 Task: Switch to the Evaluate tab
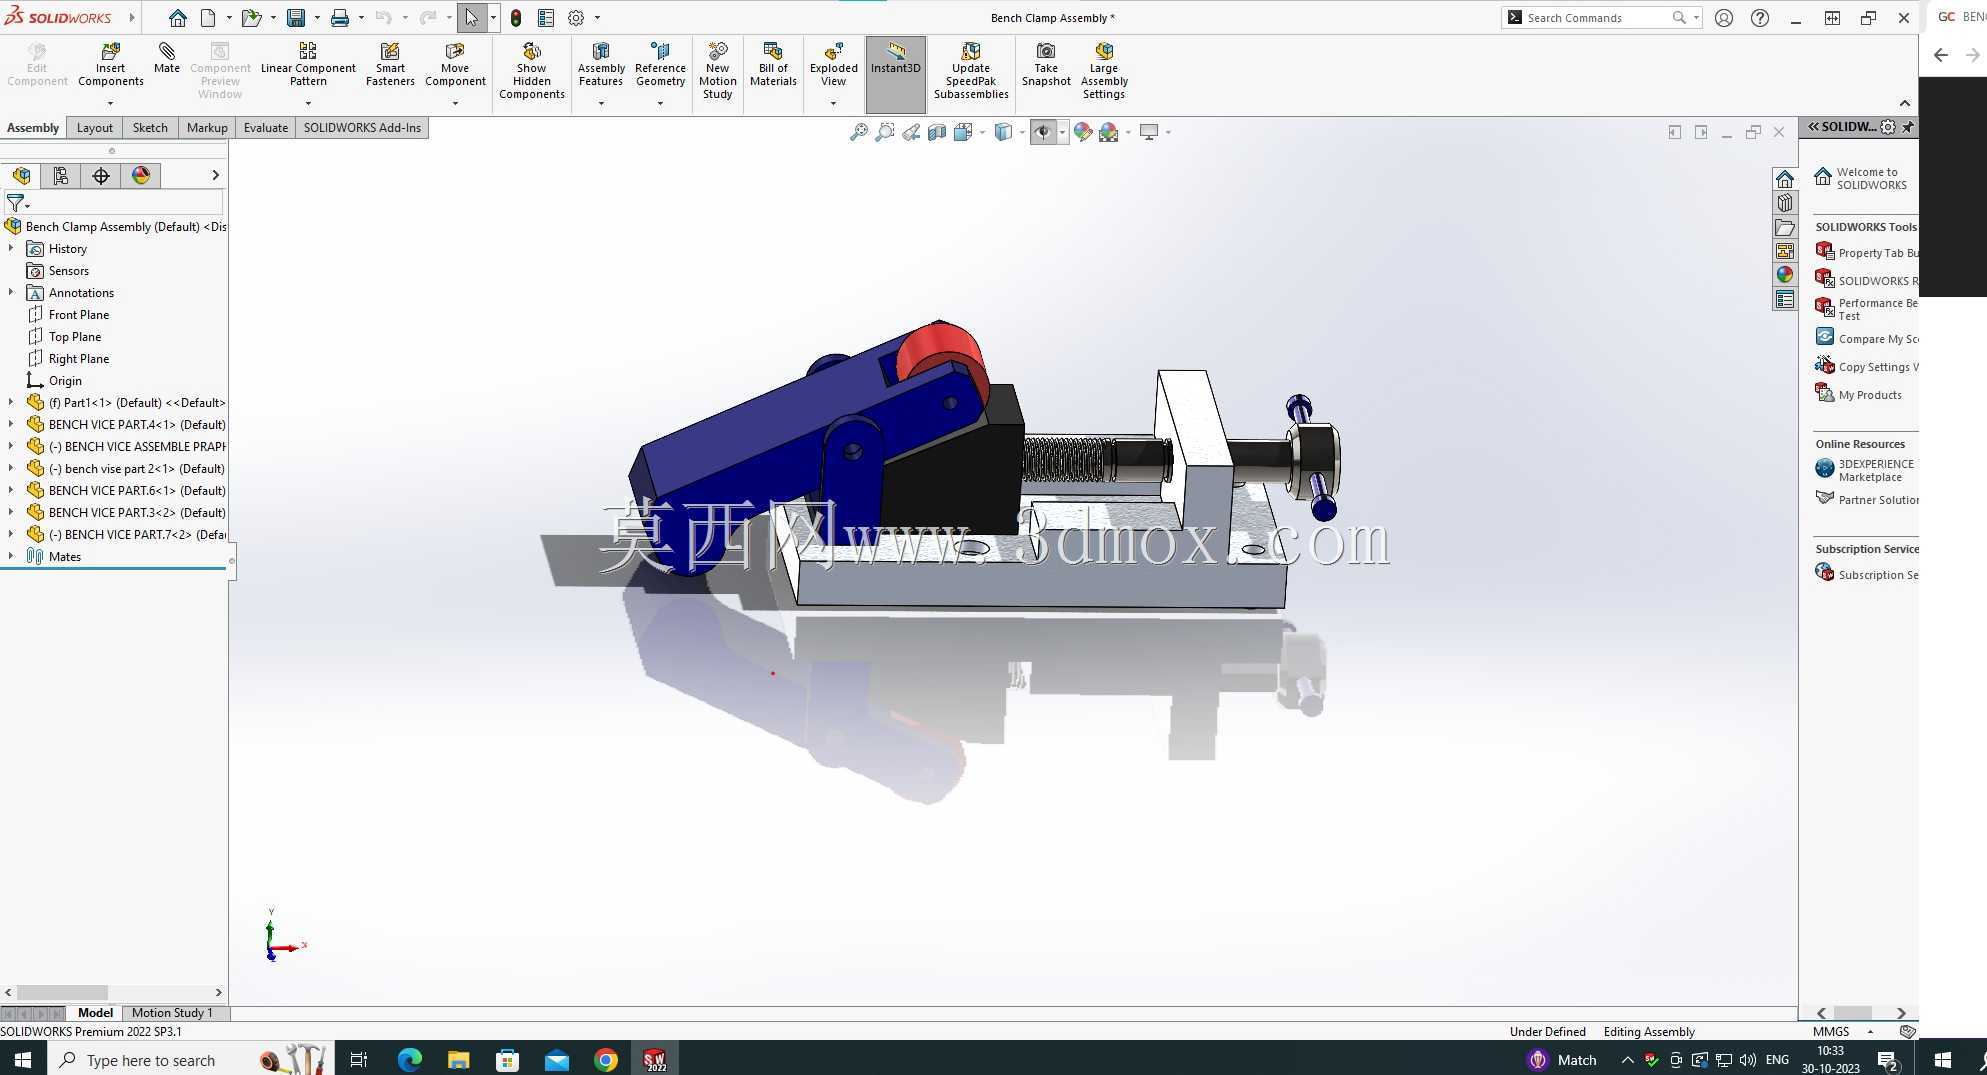[x=265, y=127]
